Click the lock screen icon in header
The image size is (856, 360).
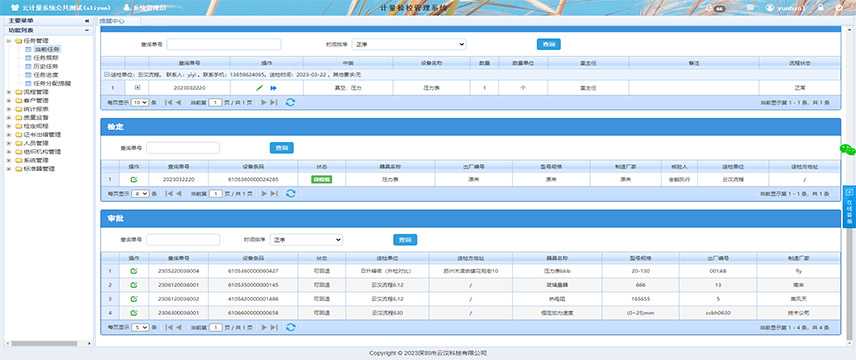point(821,8)
